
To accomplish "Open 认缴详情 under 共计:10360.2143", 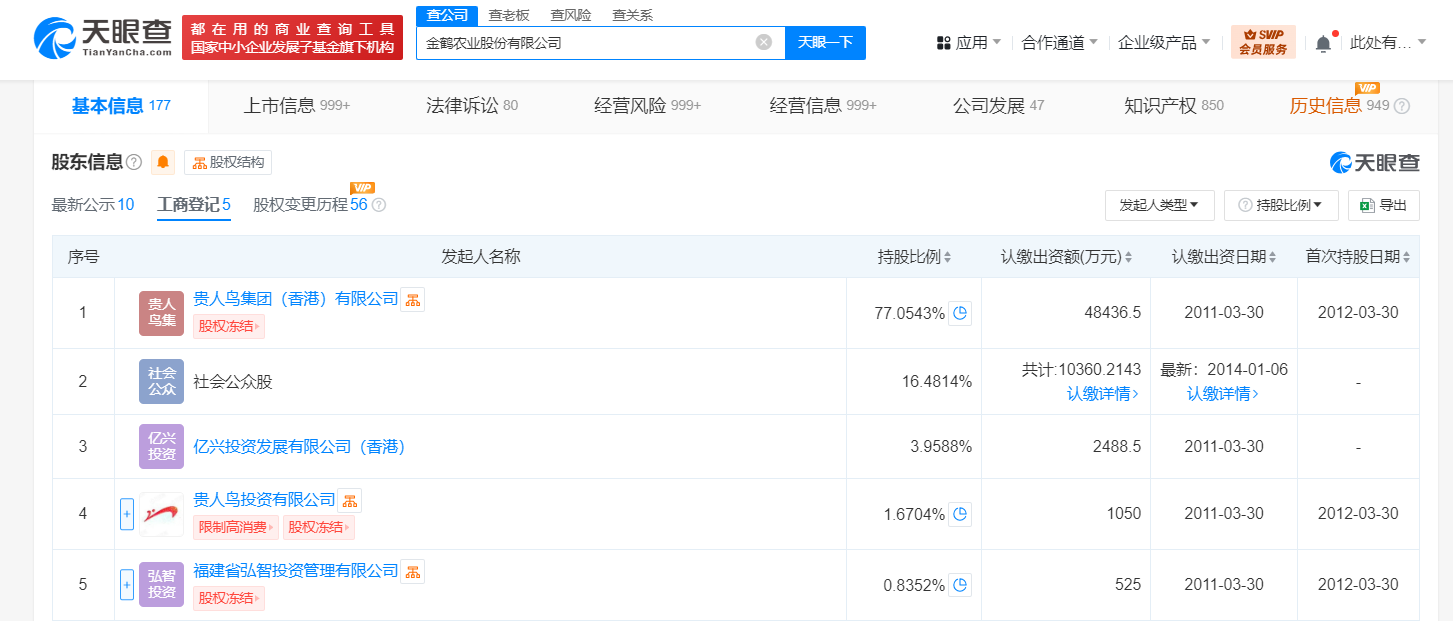I will 1103,394.
